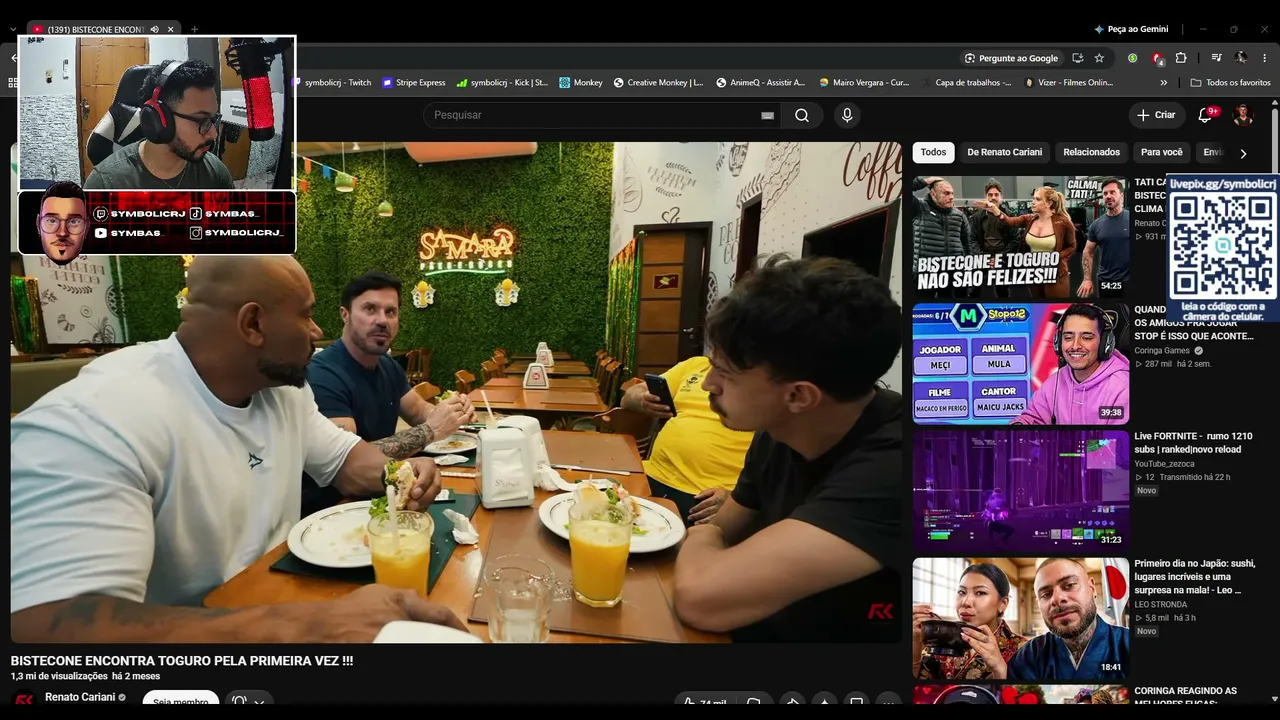Open the Chrome profile avatar
The height and width of the screenshot is (720, 1280).
coord(1241,58)
